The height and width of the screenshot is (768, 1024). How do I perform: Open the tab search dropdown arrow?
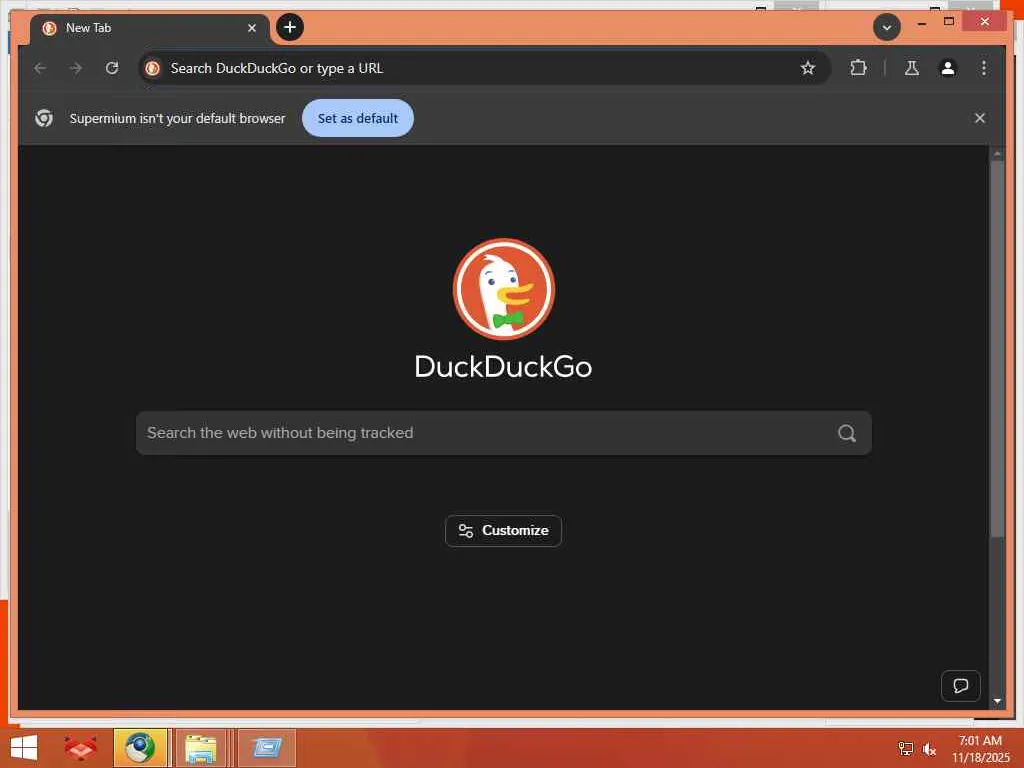coord(886,27)
